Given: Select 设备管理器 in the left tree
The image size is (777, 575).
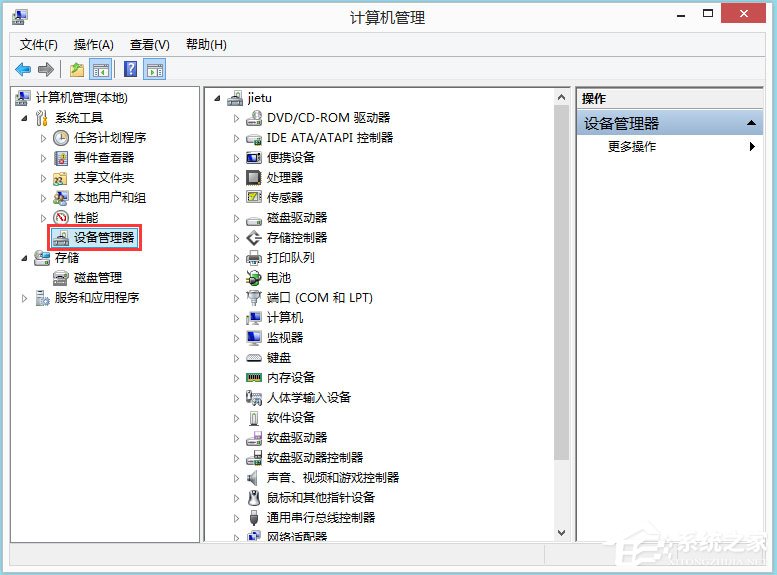Looking at the screenshot, I should tap(104, 237).
